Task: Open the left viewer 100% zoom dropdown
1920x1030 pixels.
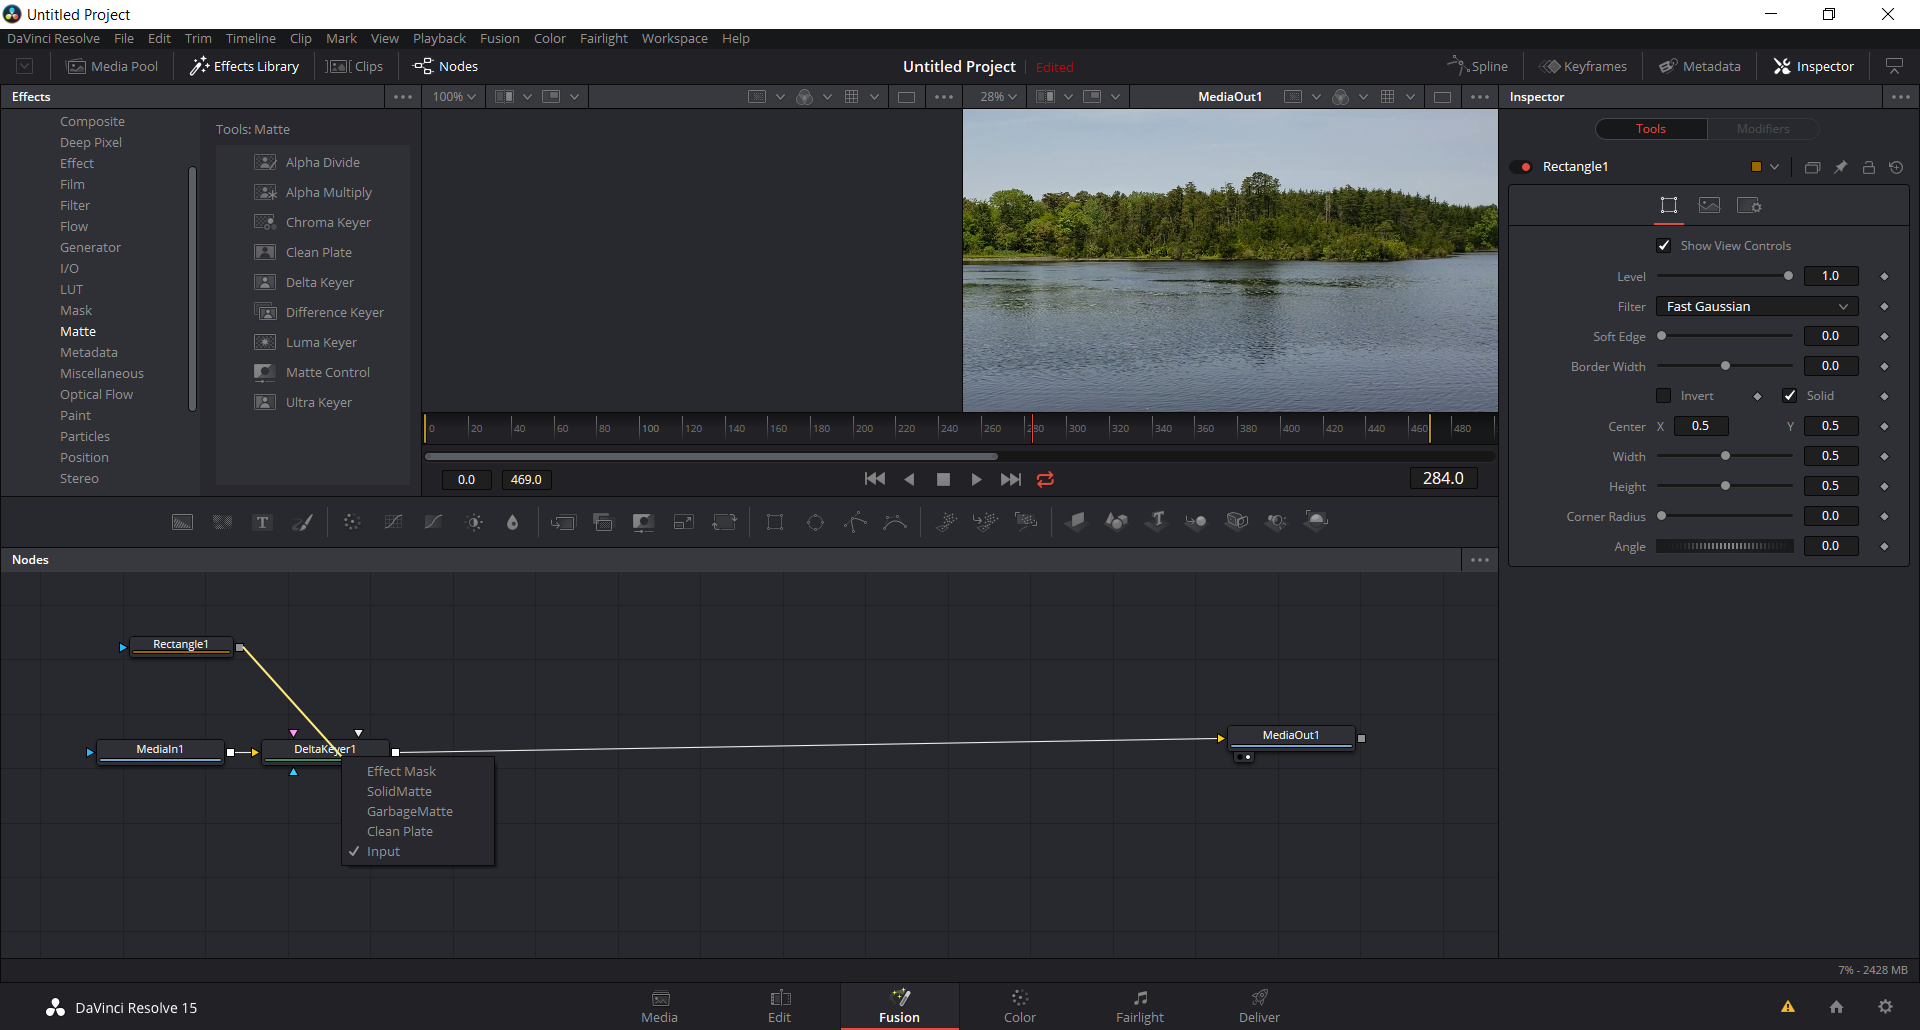Action: coord(454,97)
